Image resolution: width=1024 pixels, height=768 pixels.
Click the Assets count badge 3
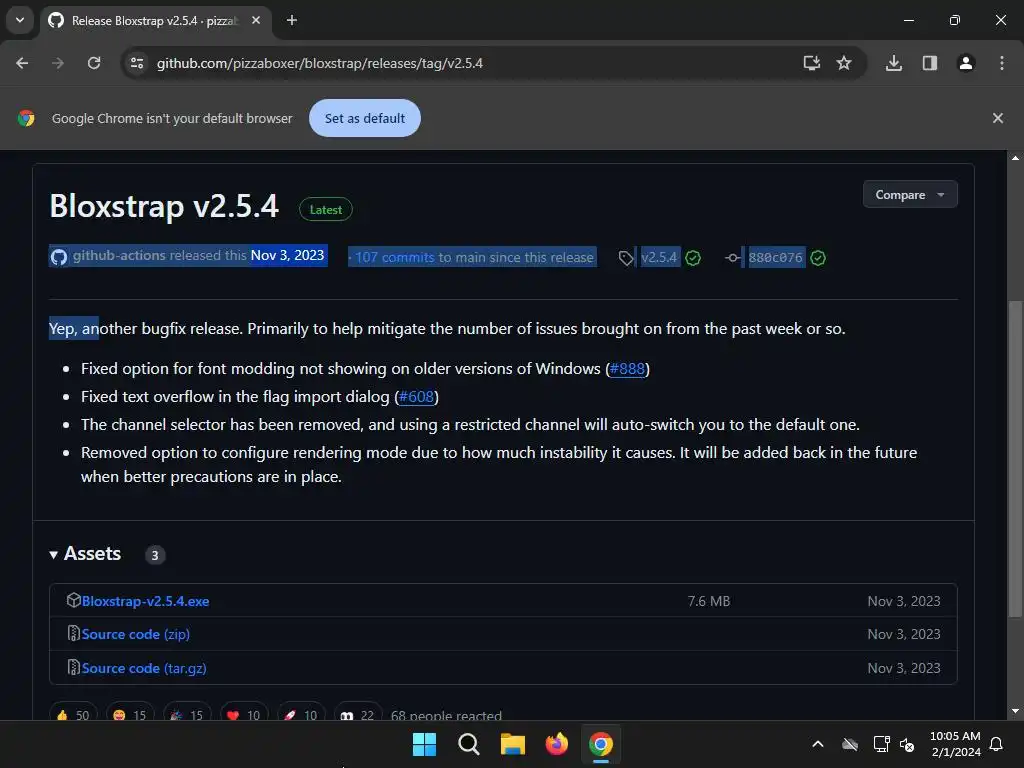(x=155, y=555)
